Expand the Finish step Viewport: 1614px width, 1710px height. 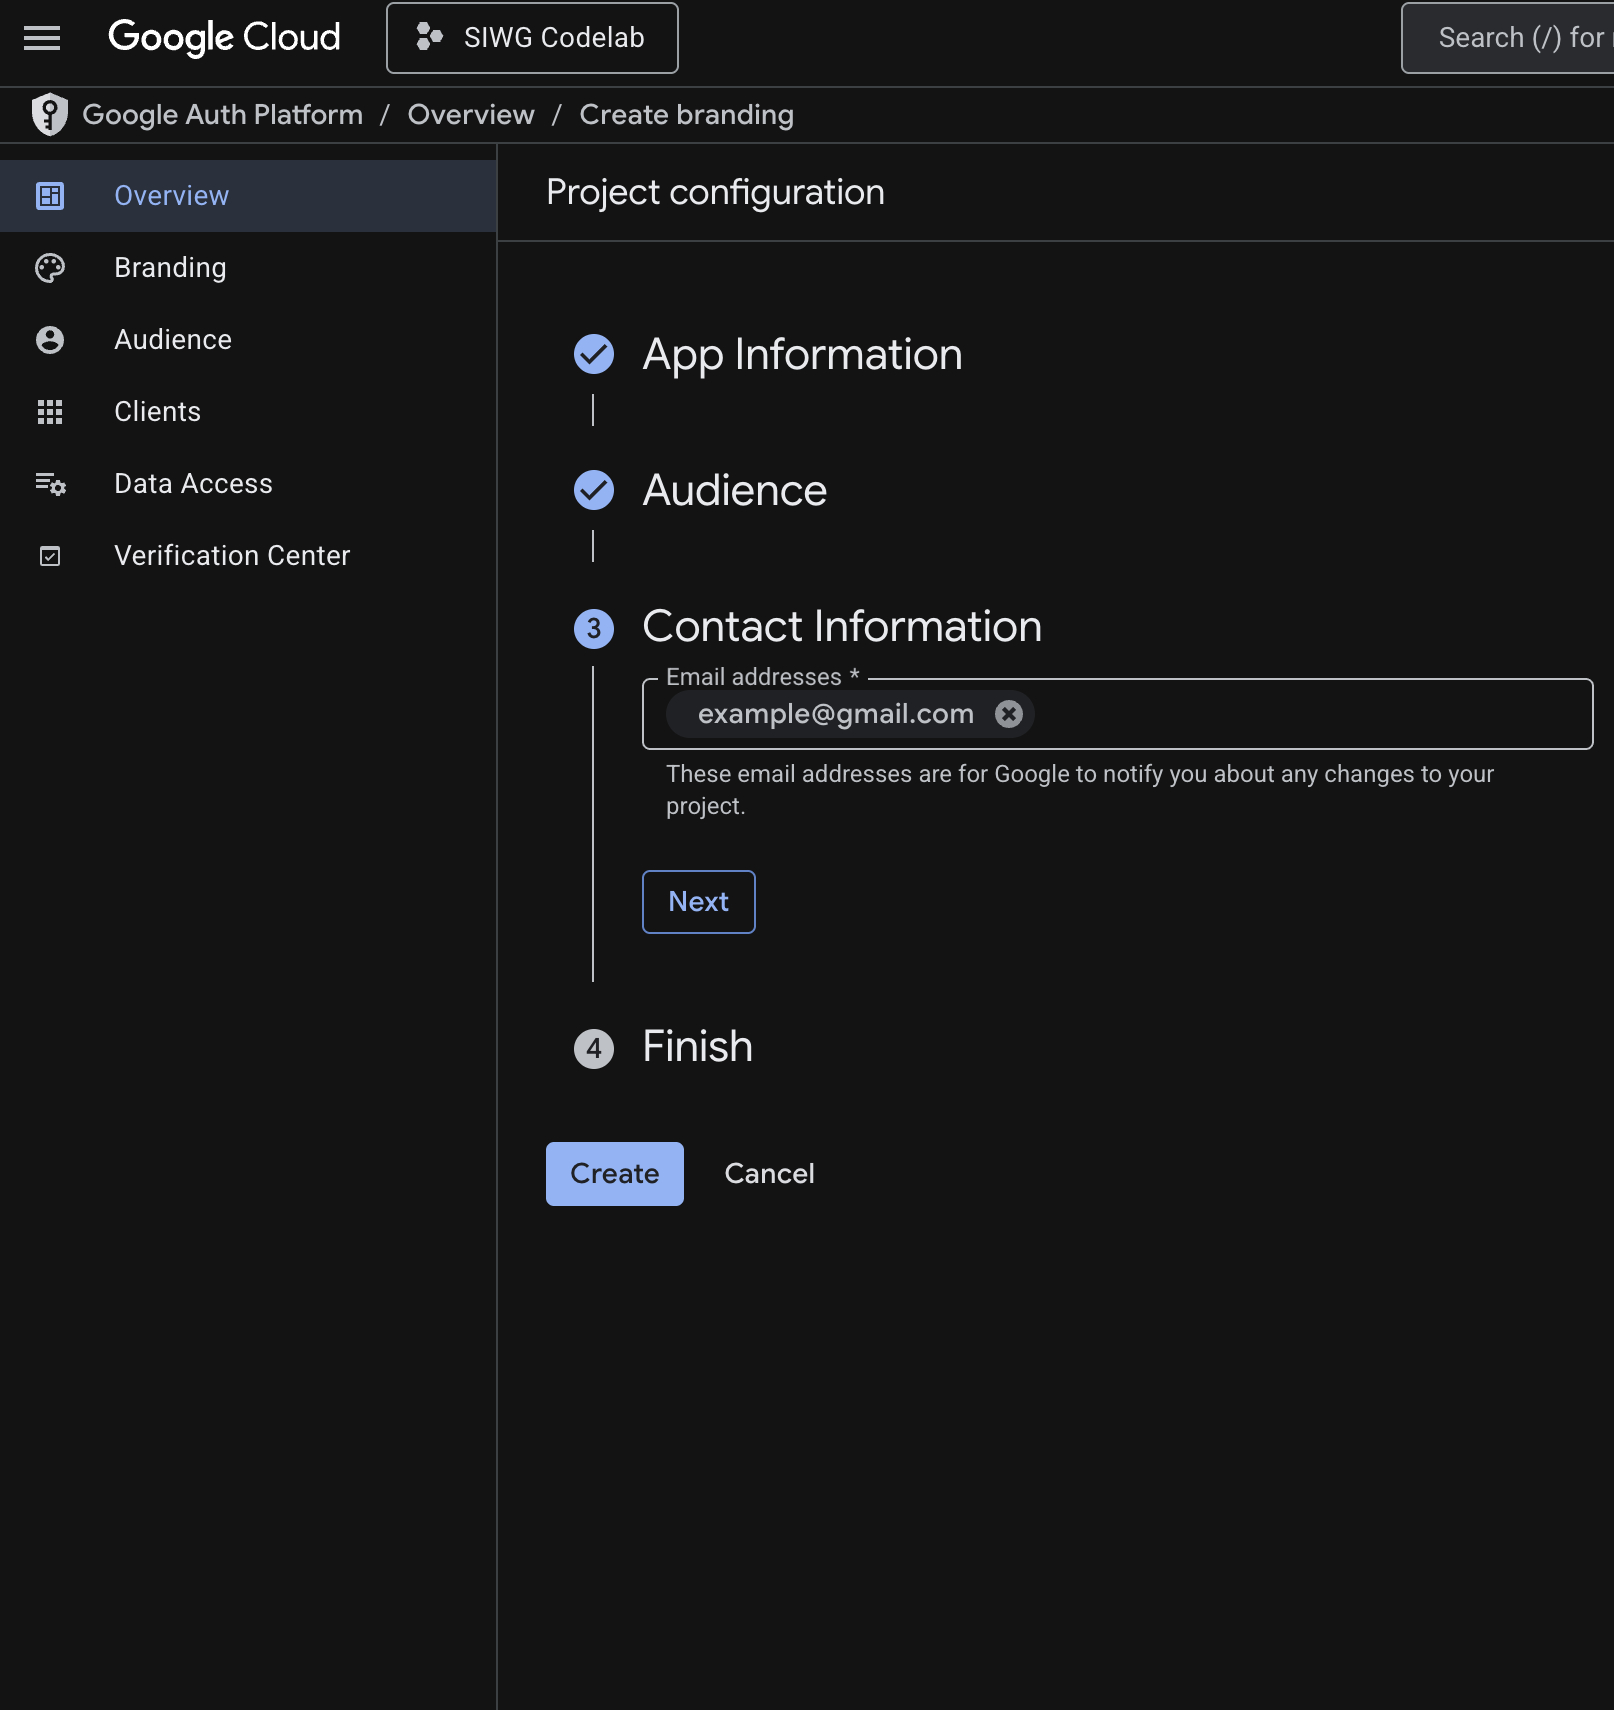click(696, 1046)
